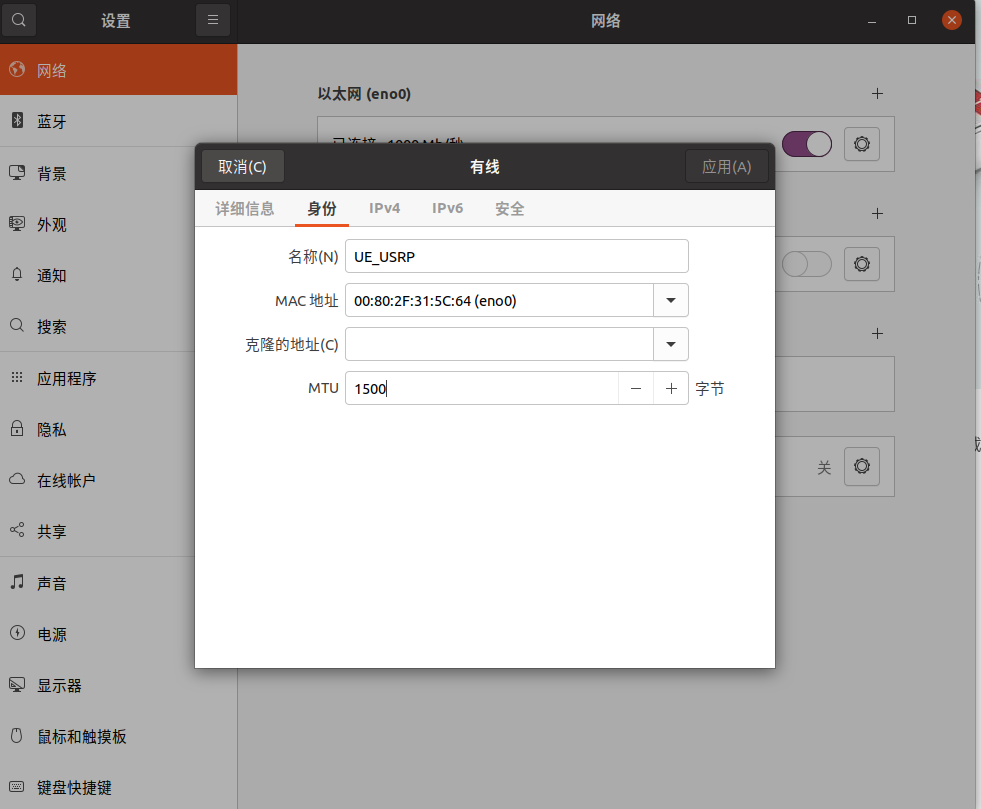This screenshot has width=981, height=809.
Task: Switch to the 身份 tab
Action: point(322,208)
